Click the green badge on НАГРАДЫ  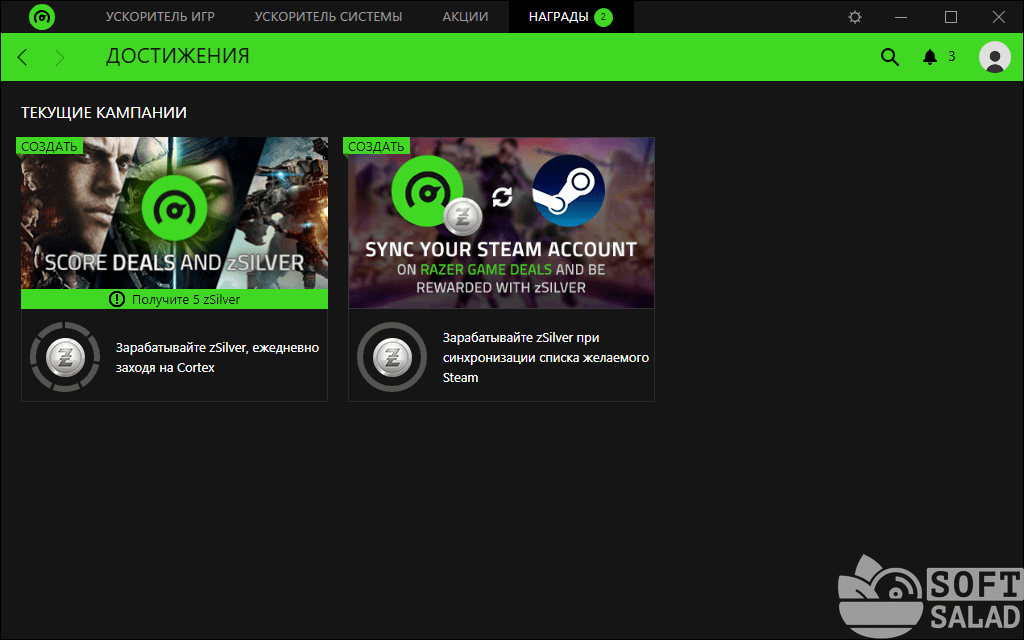[603, 17]
